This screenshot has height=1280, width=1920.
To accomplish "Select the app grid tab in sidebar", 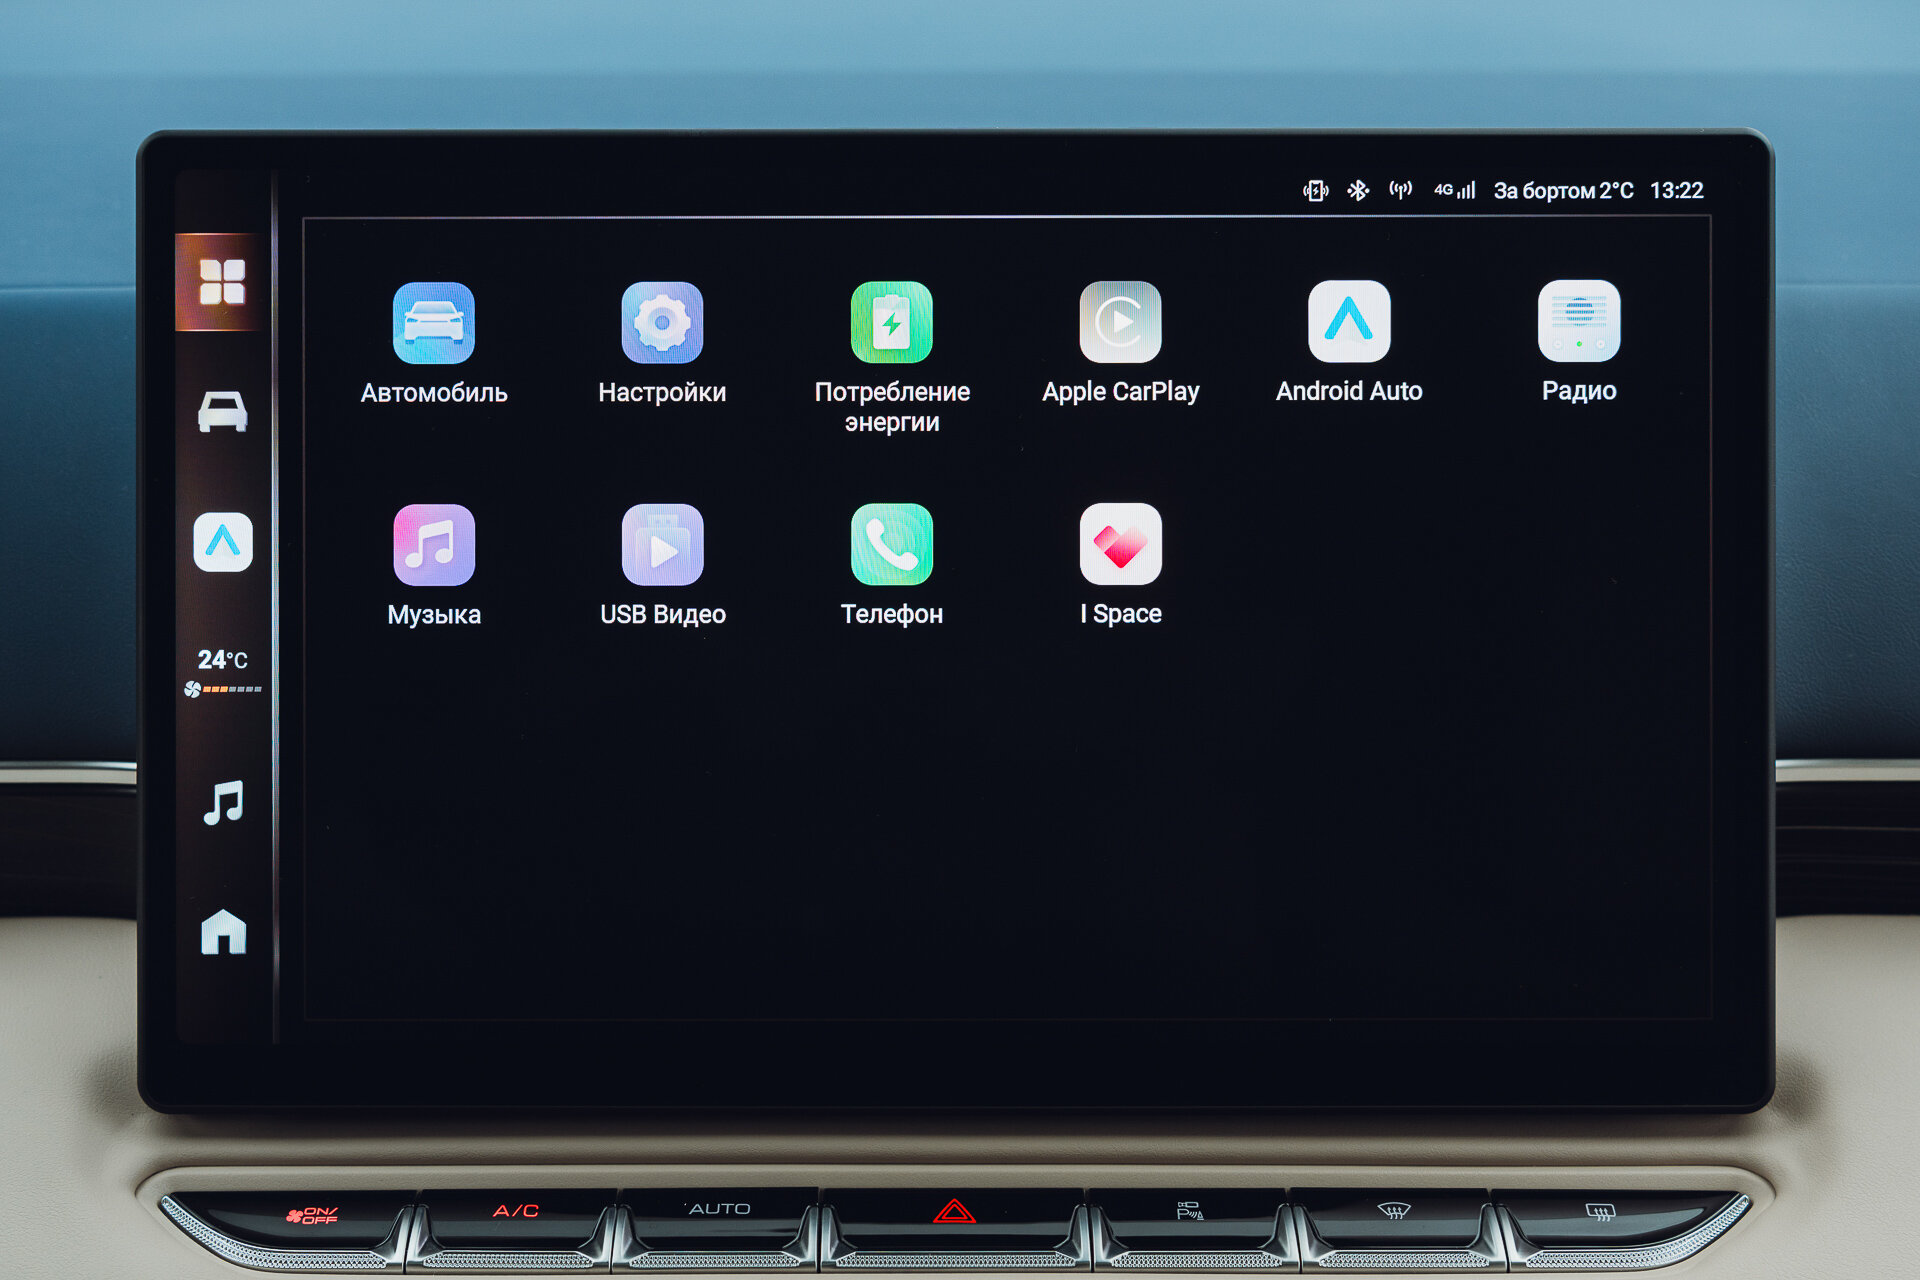I will click(222, 282).
